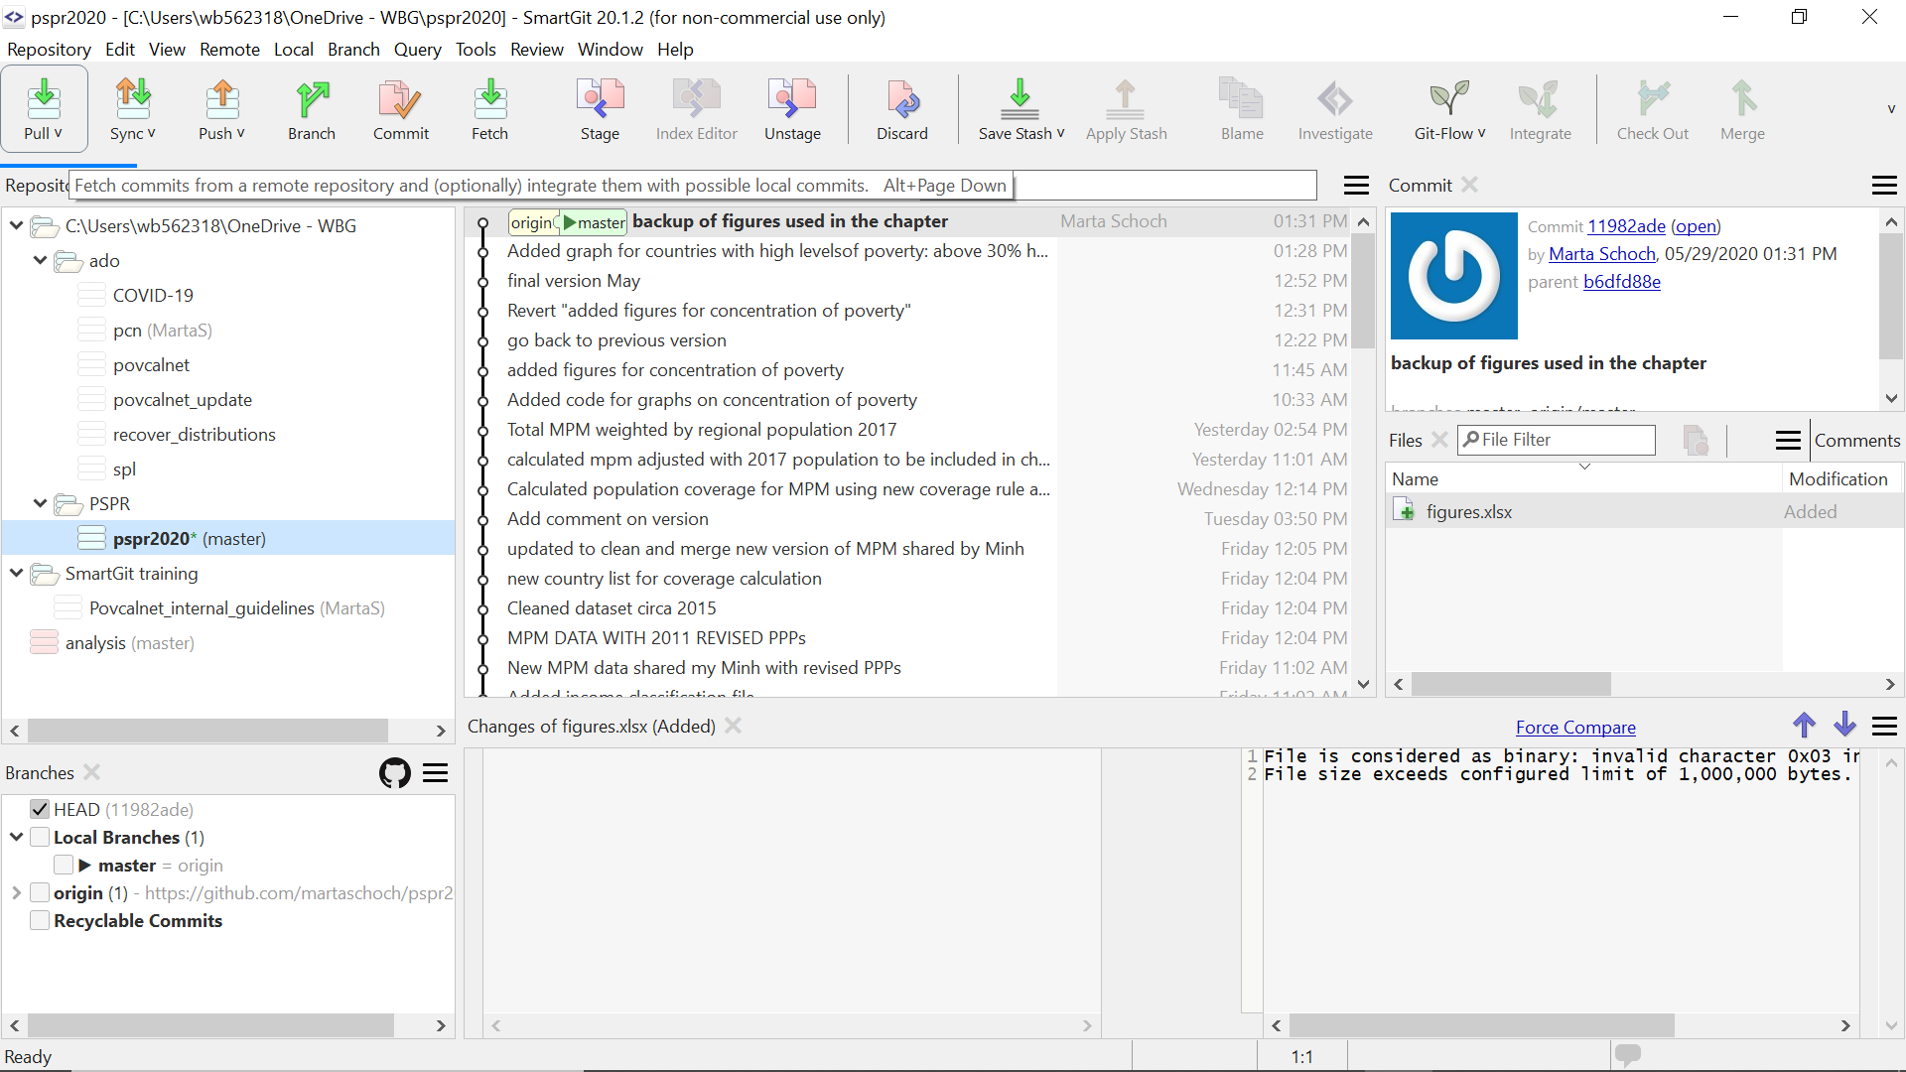Check the Recyclable Commits checkbox
This screenshot has width=1906, height=1072.
tap(40, 921)
